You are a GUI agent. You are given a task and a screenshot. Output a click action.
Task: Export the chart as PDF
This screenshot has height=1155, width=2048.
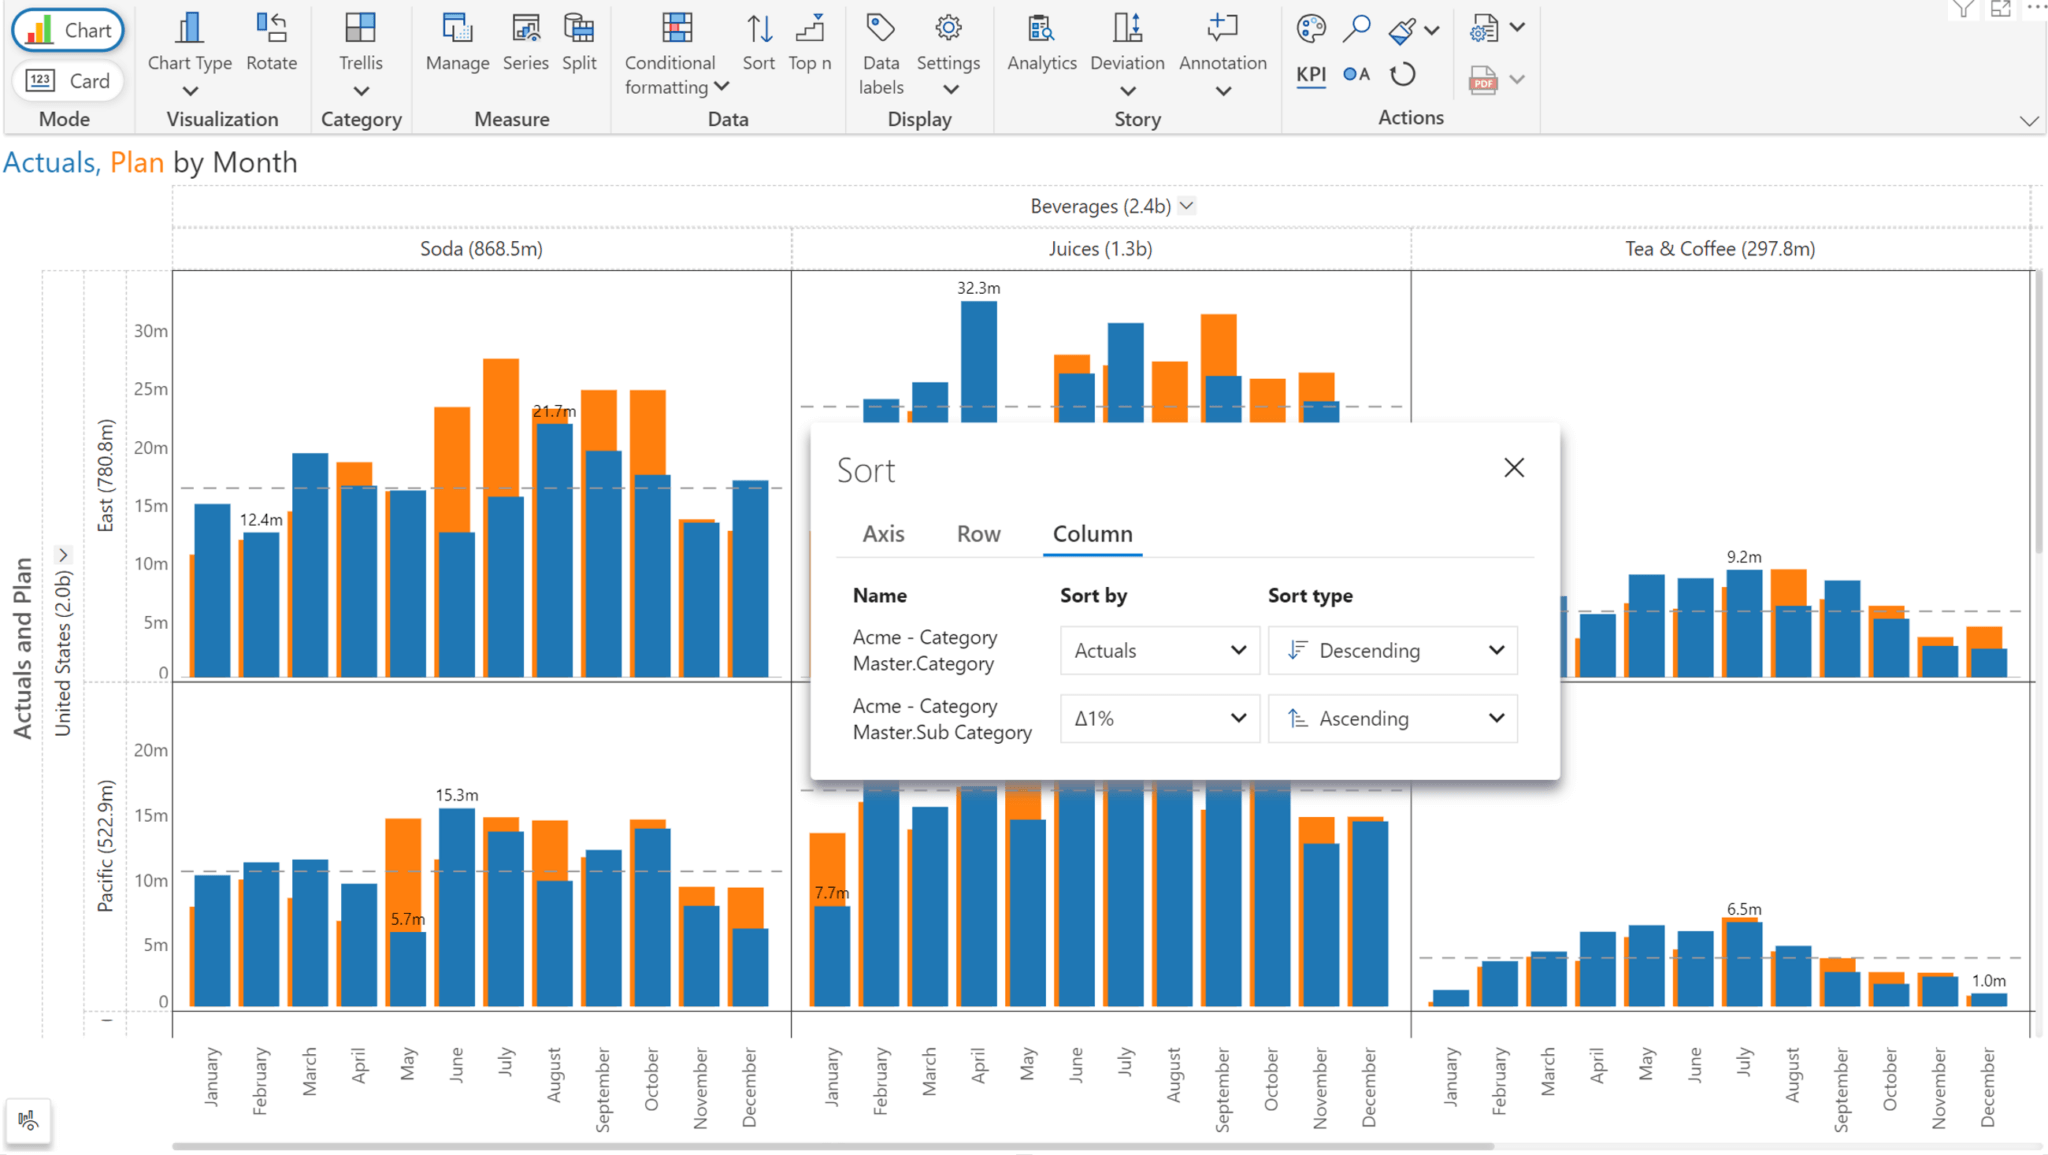pos(1484,79)
